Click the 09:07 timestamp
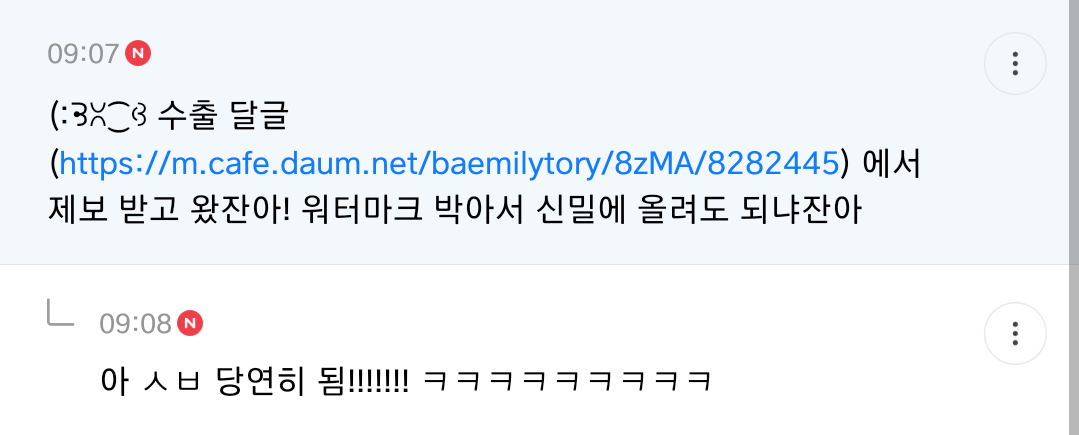 coord(83,54)
